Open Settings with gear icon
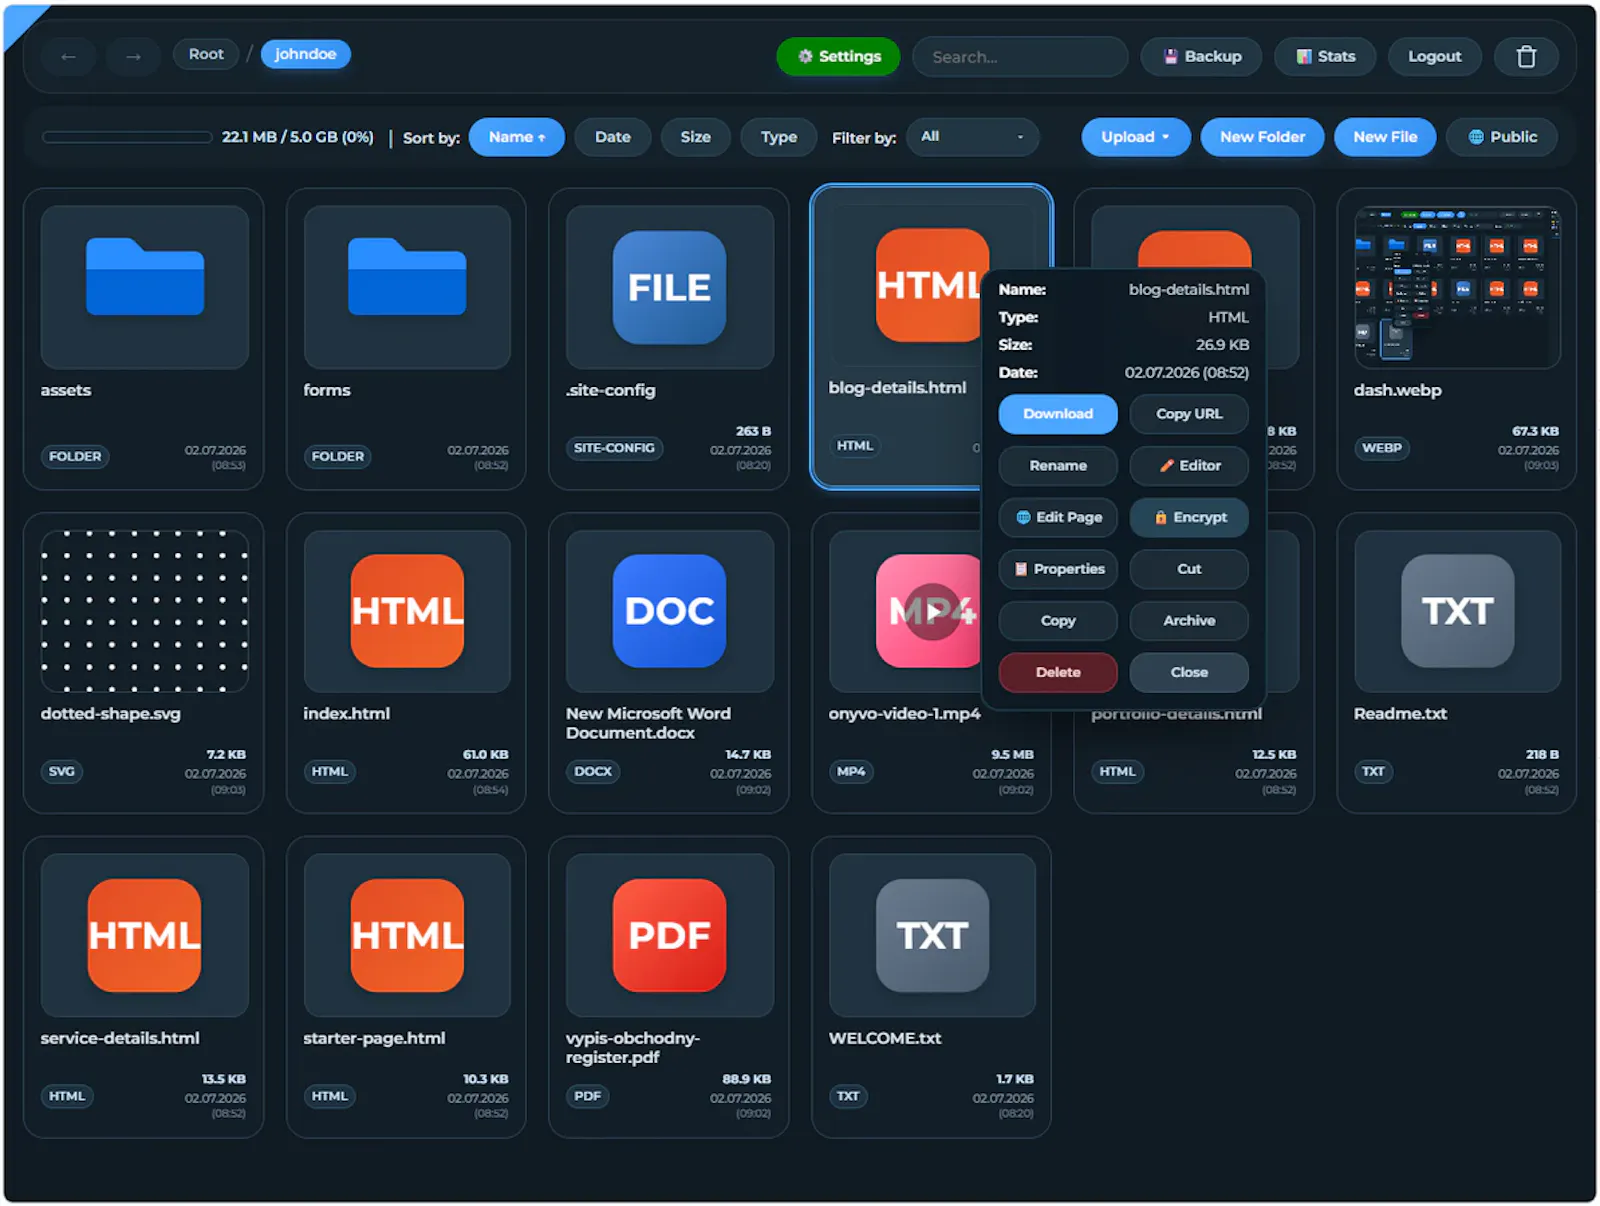The image size is (1600, 1206). (x=838, y=57)
